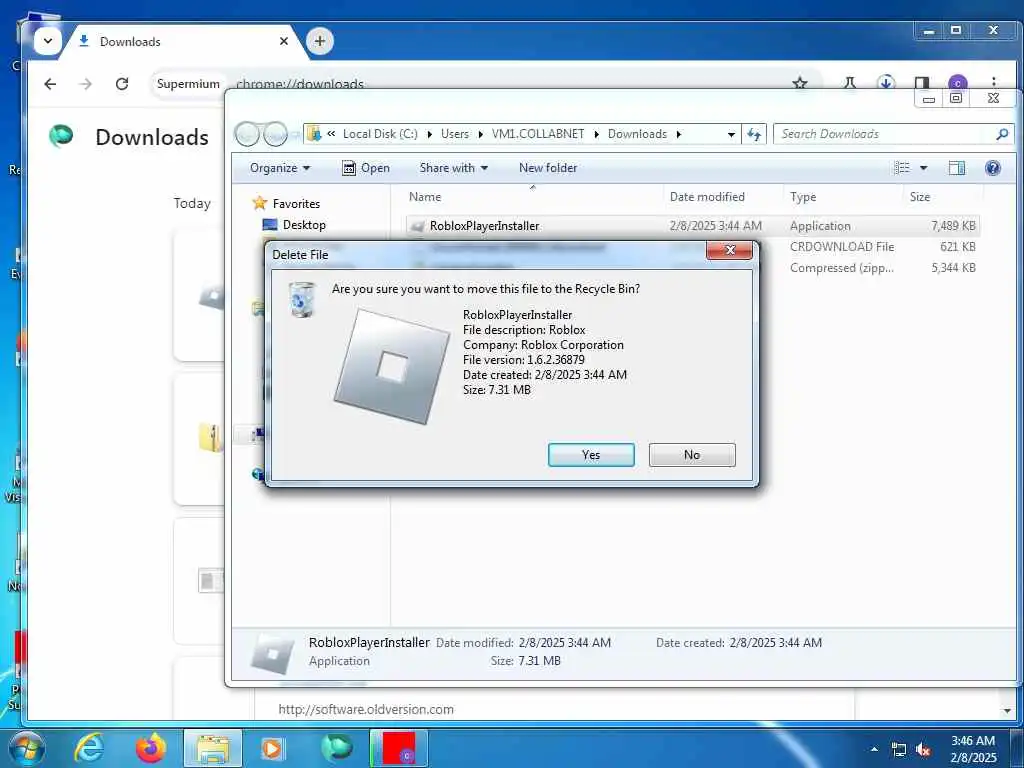
Task: Open the tab search dropdown in browser
Action: 48,41
